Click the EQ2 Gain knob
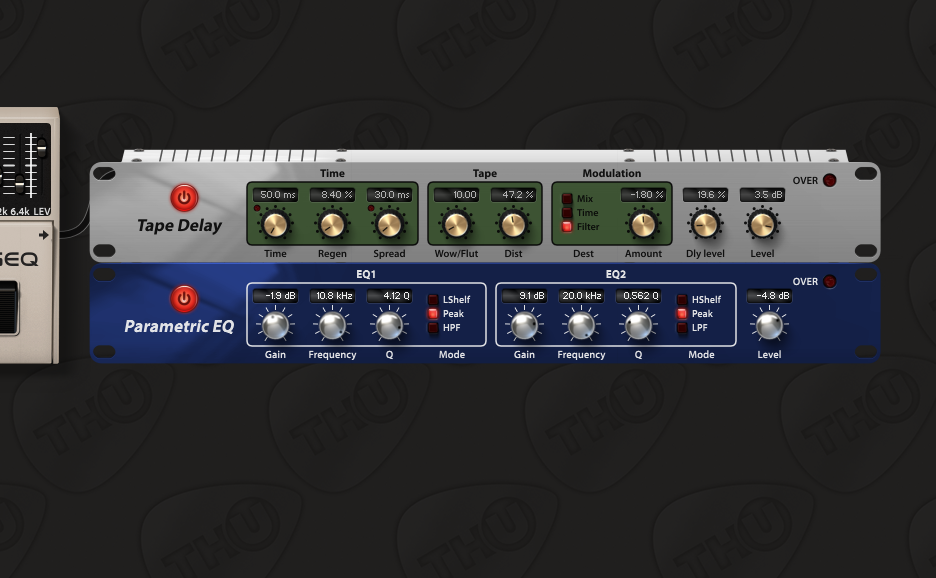This screenshot has height=578, width=936. click(x=524, y=326)
